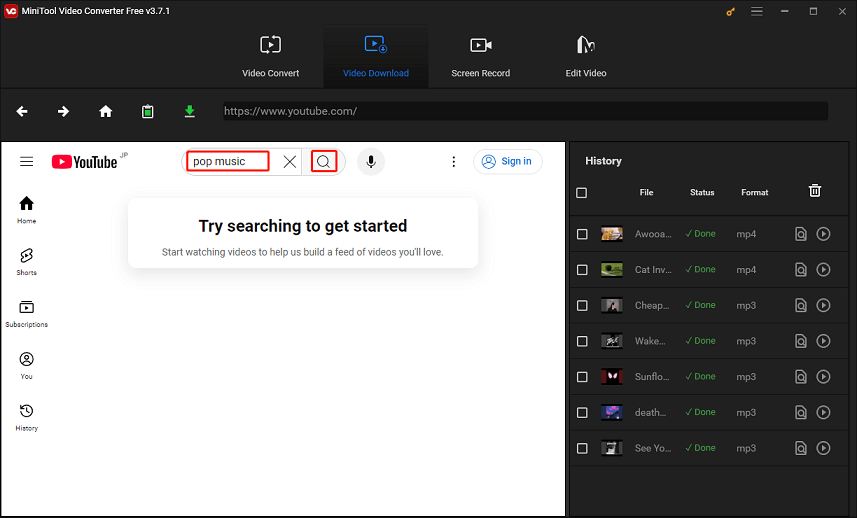Click the Sign in button
Screen dimensions: 857x518
tap(508, 161)
